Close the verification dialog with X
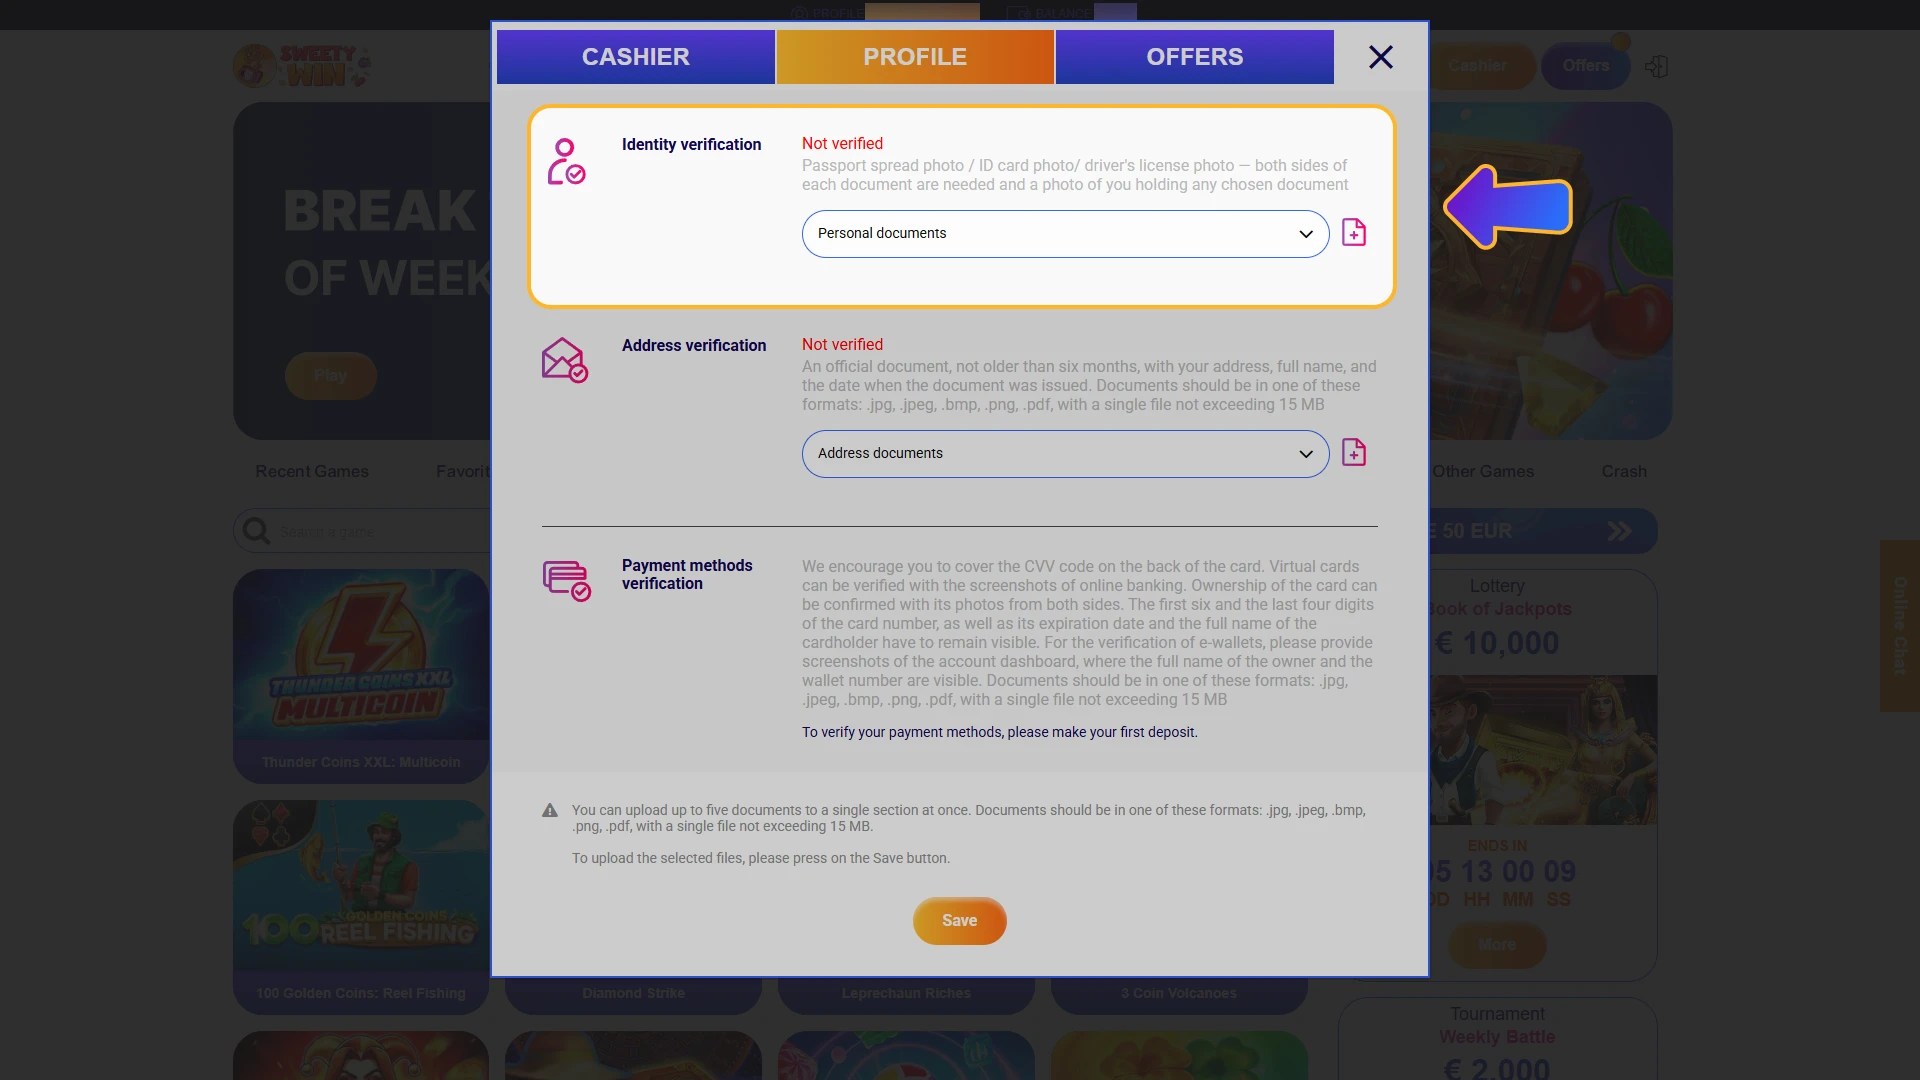The image size is (1920, 1080). coord(1381,57)
